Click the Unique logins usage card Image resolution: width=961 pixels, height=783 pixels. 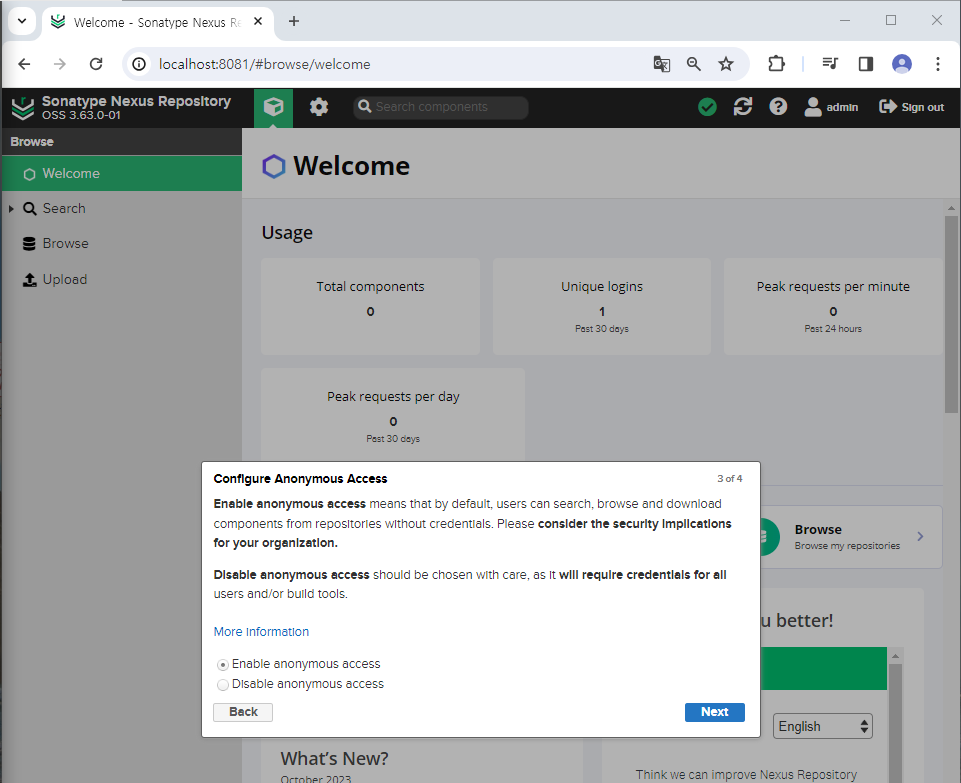tap(602, 306)
